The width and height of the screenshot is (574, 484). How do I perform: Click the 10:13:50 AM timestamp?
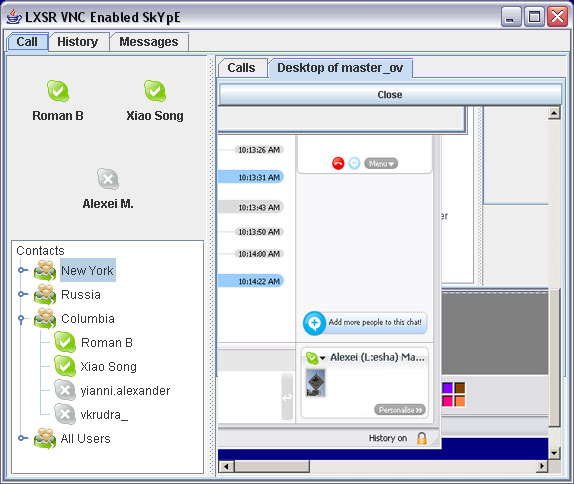pos(259,232)
